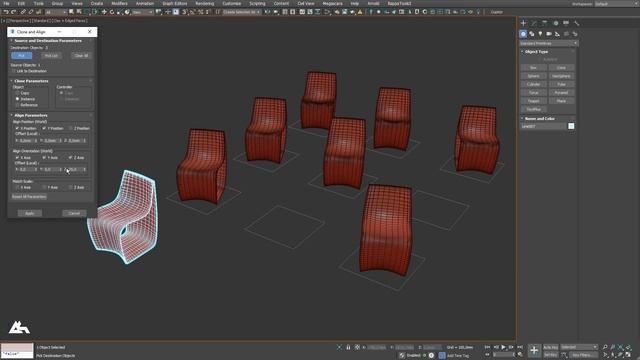The width and height of the screenshot is (640, 360).
Task: Open the Rendering menu
Action: click(x=204, y=3)
